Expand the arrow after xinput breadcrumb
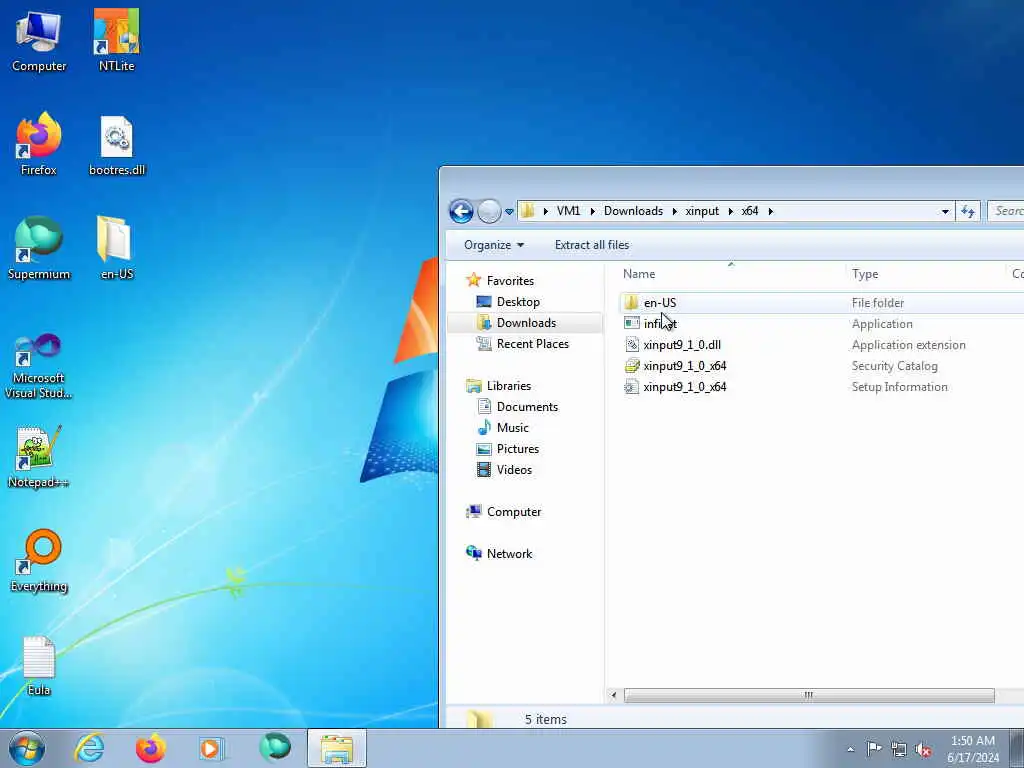This screenshot has width=1024, height=768. [x=731, y=211]
